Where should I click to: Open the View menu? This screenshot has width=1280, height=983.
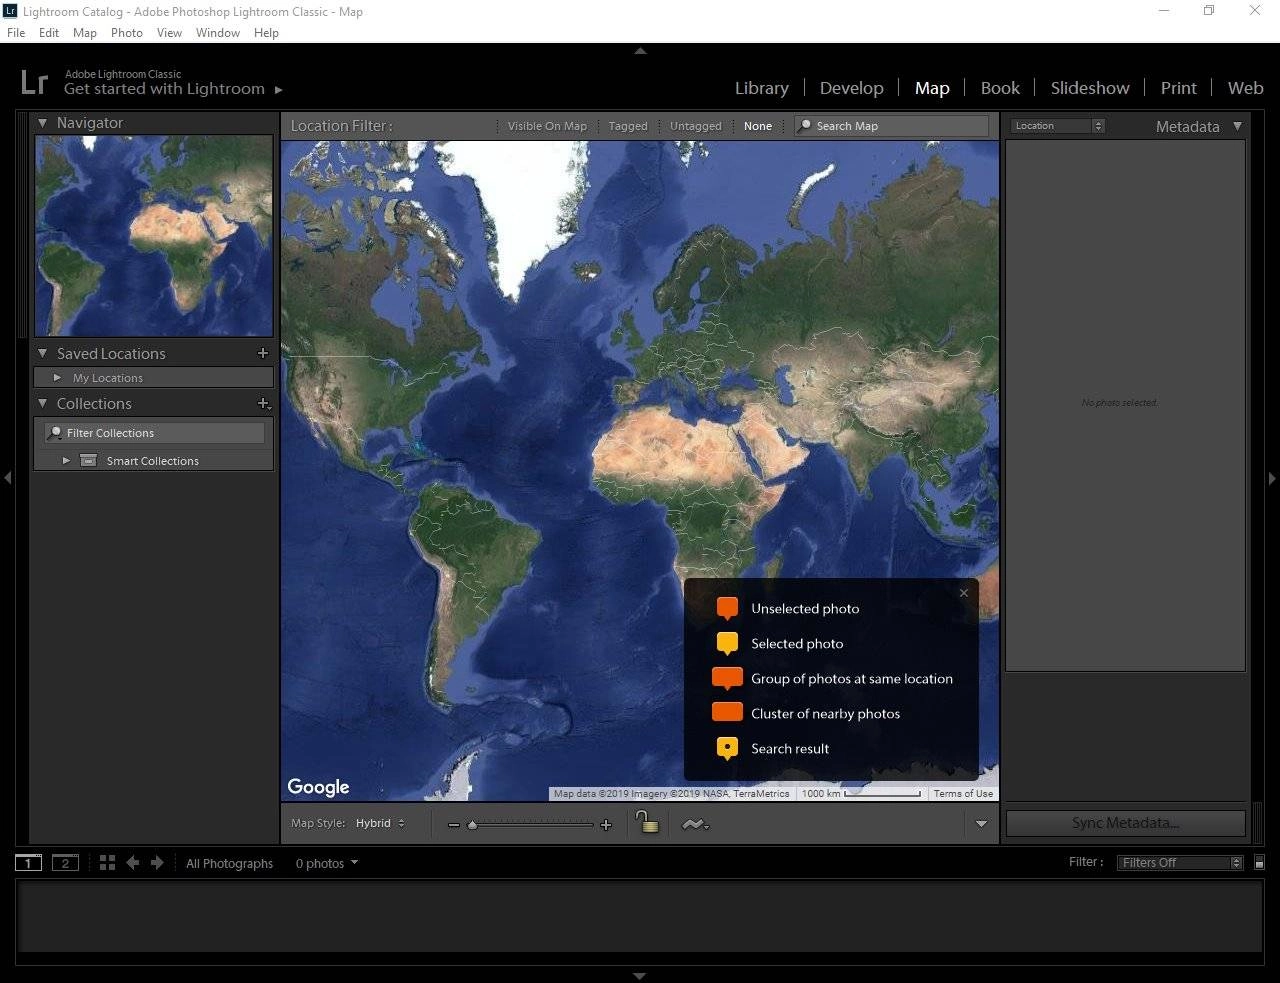point(170,32)
